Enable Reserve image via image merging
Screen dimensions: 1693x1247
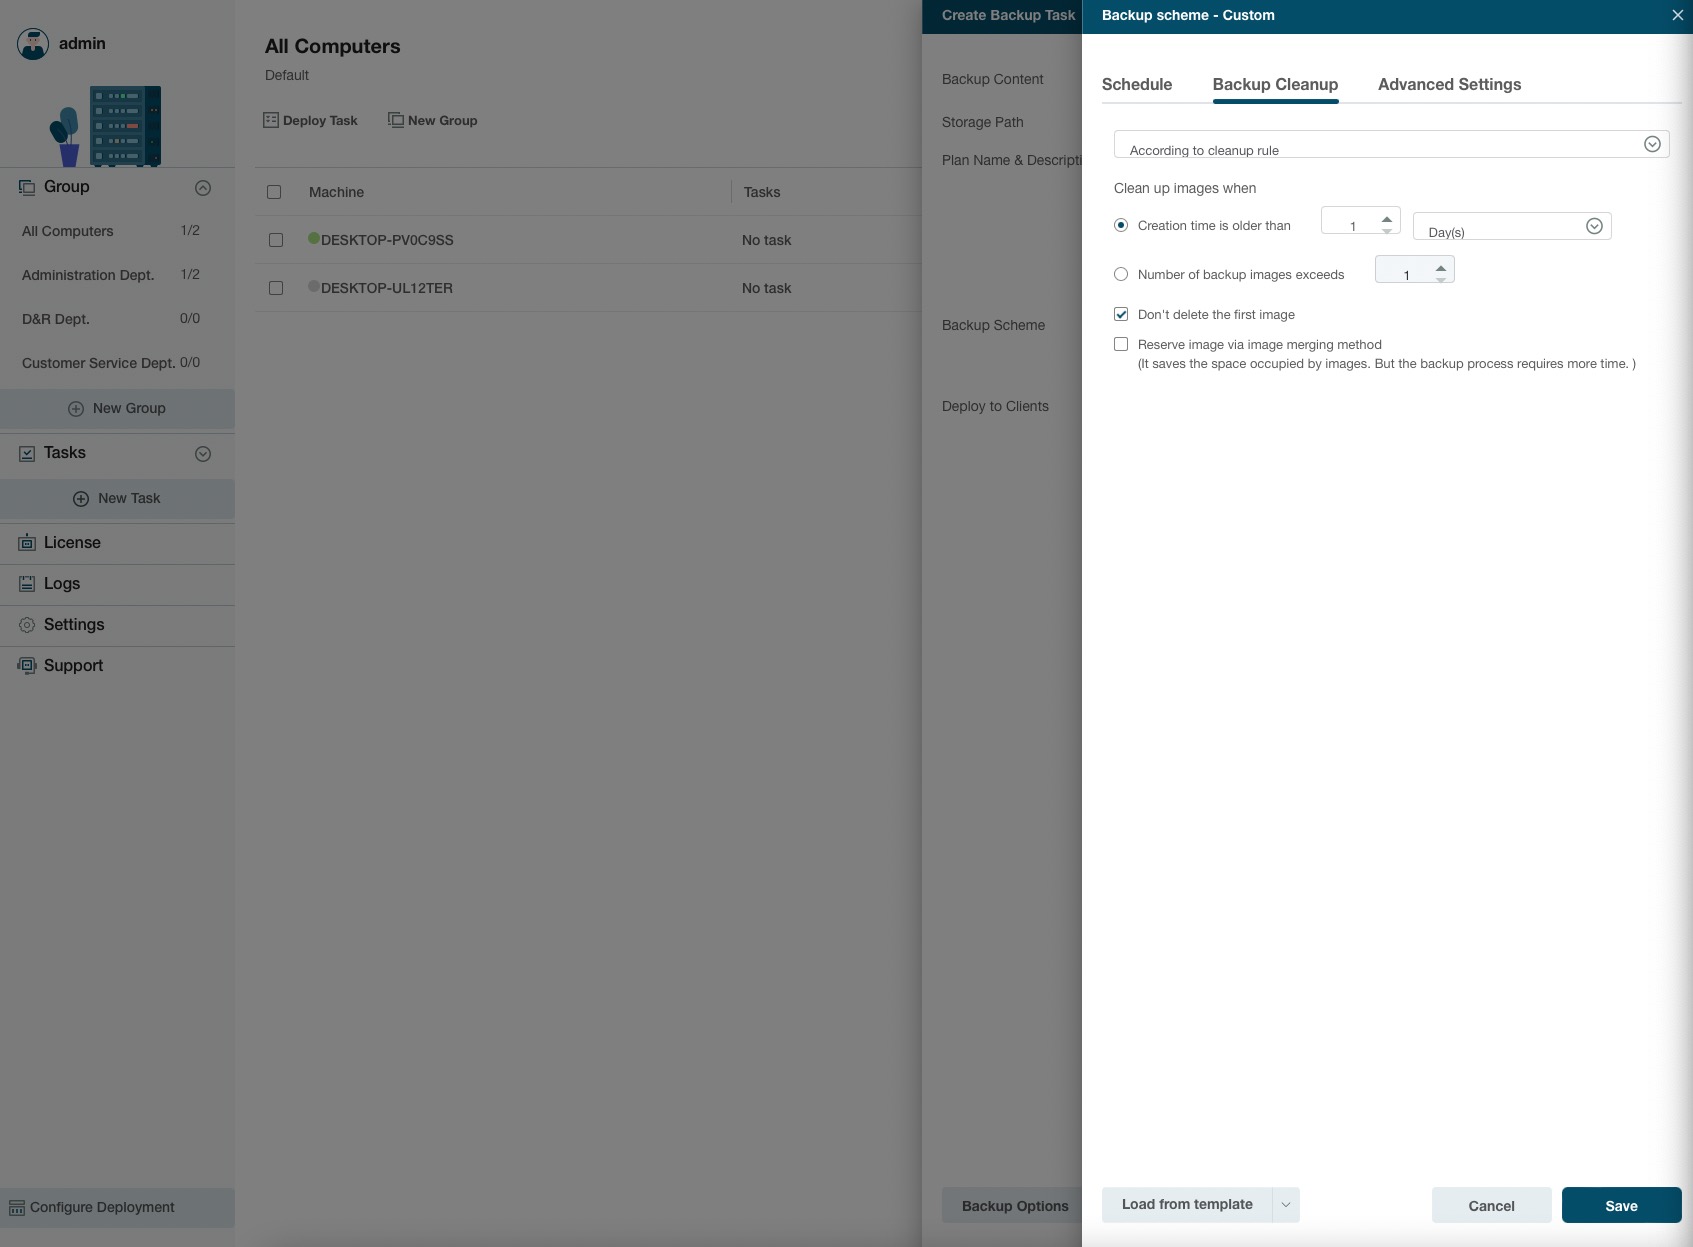coord(1121,344)
